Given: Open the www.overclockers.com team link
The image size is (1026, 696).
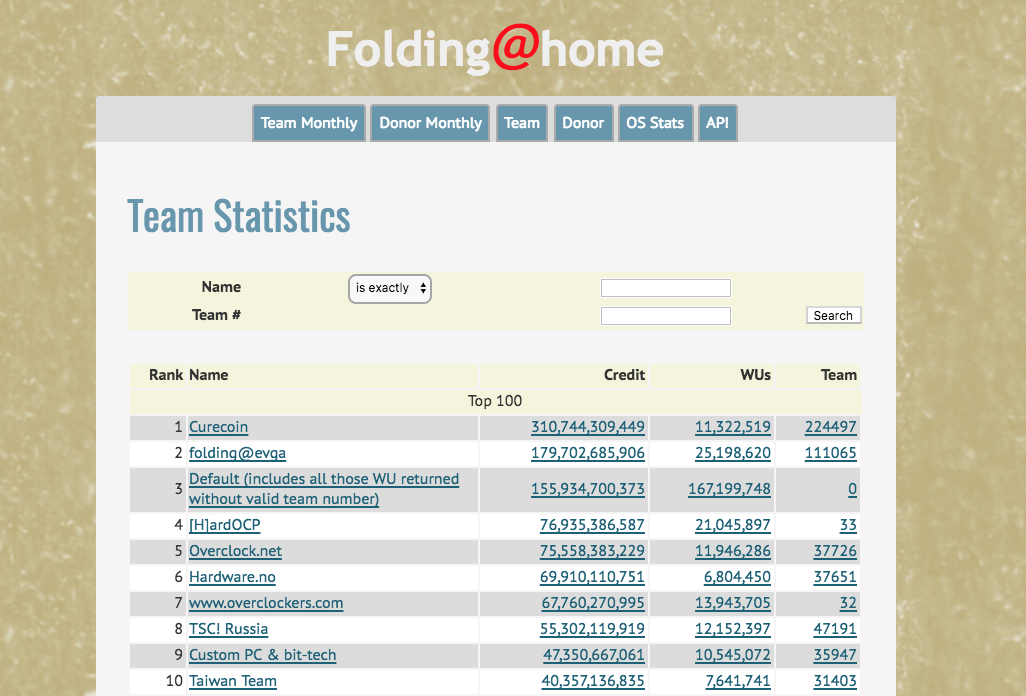Looking at the screenshot, I should coord(266,603).
